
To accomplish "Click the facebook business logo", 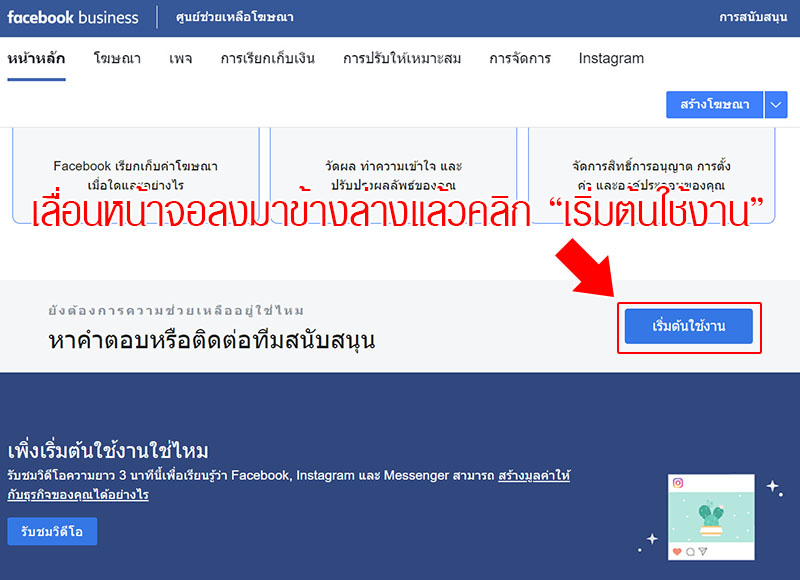I will (72, 17).
